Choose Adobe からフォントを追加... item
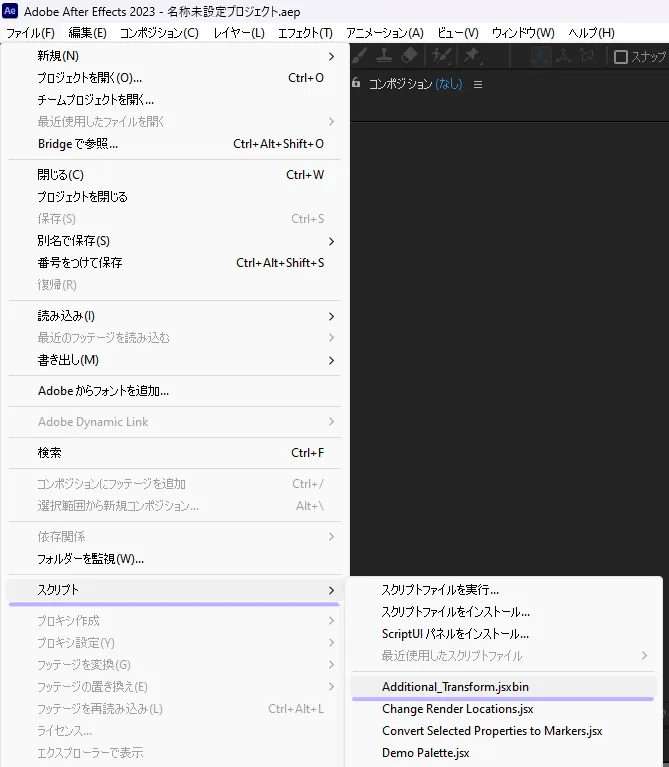 pos(175,391)
